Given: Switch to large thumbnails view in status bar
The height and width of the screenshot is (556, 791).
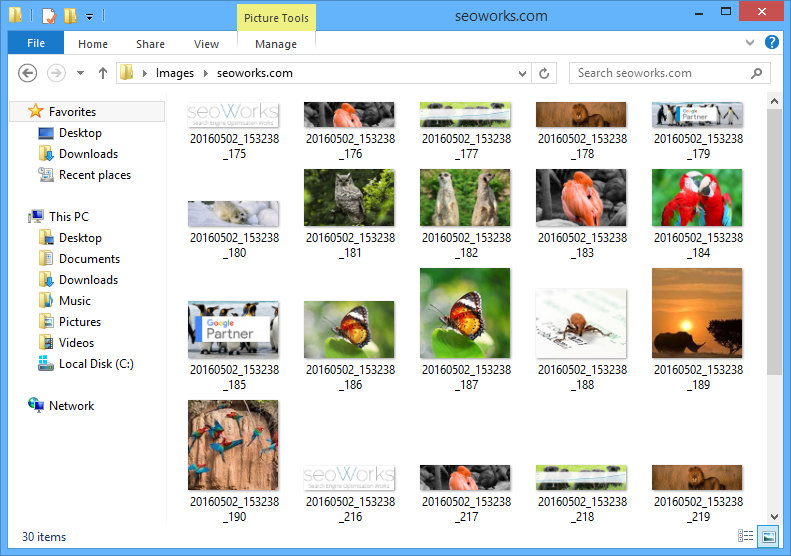Looking at the screenshot, I should (767, 537).
